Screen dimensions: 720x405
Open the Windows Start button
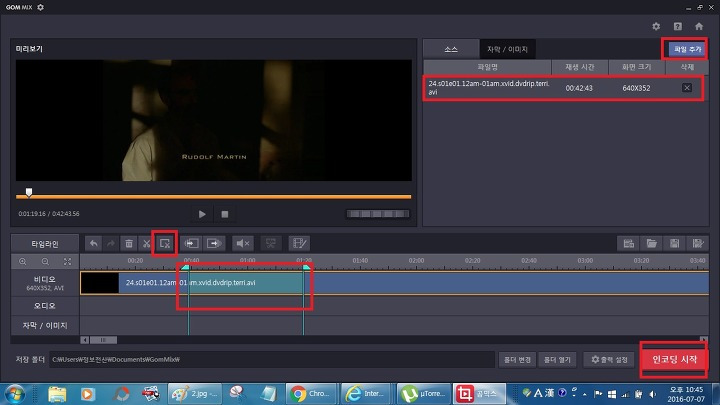[15, 394]
